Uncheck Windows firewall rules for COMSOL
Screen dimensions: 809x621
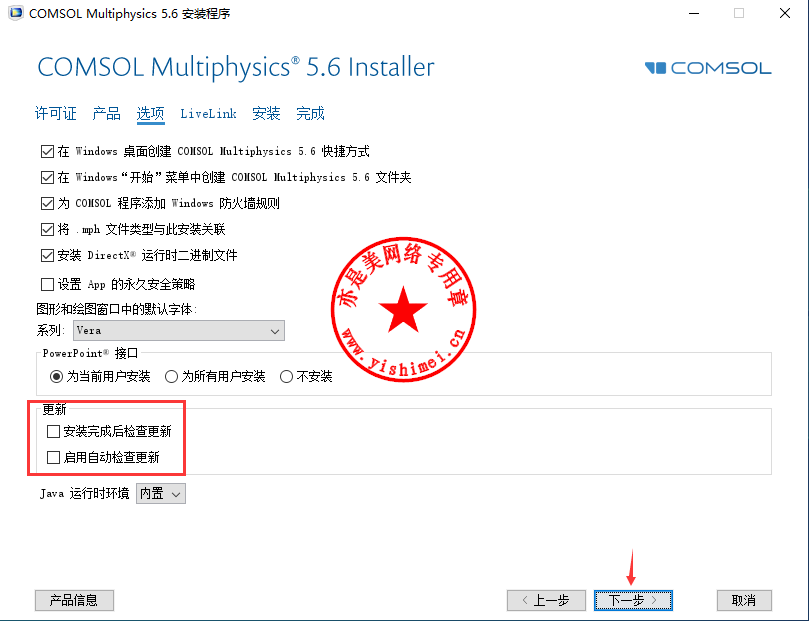tap(47, 203)
